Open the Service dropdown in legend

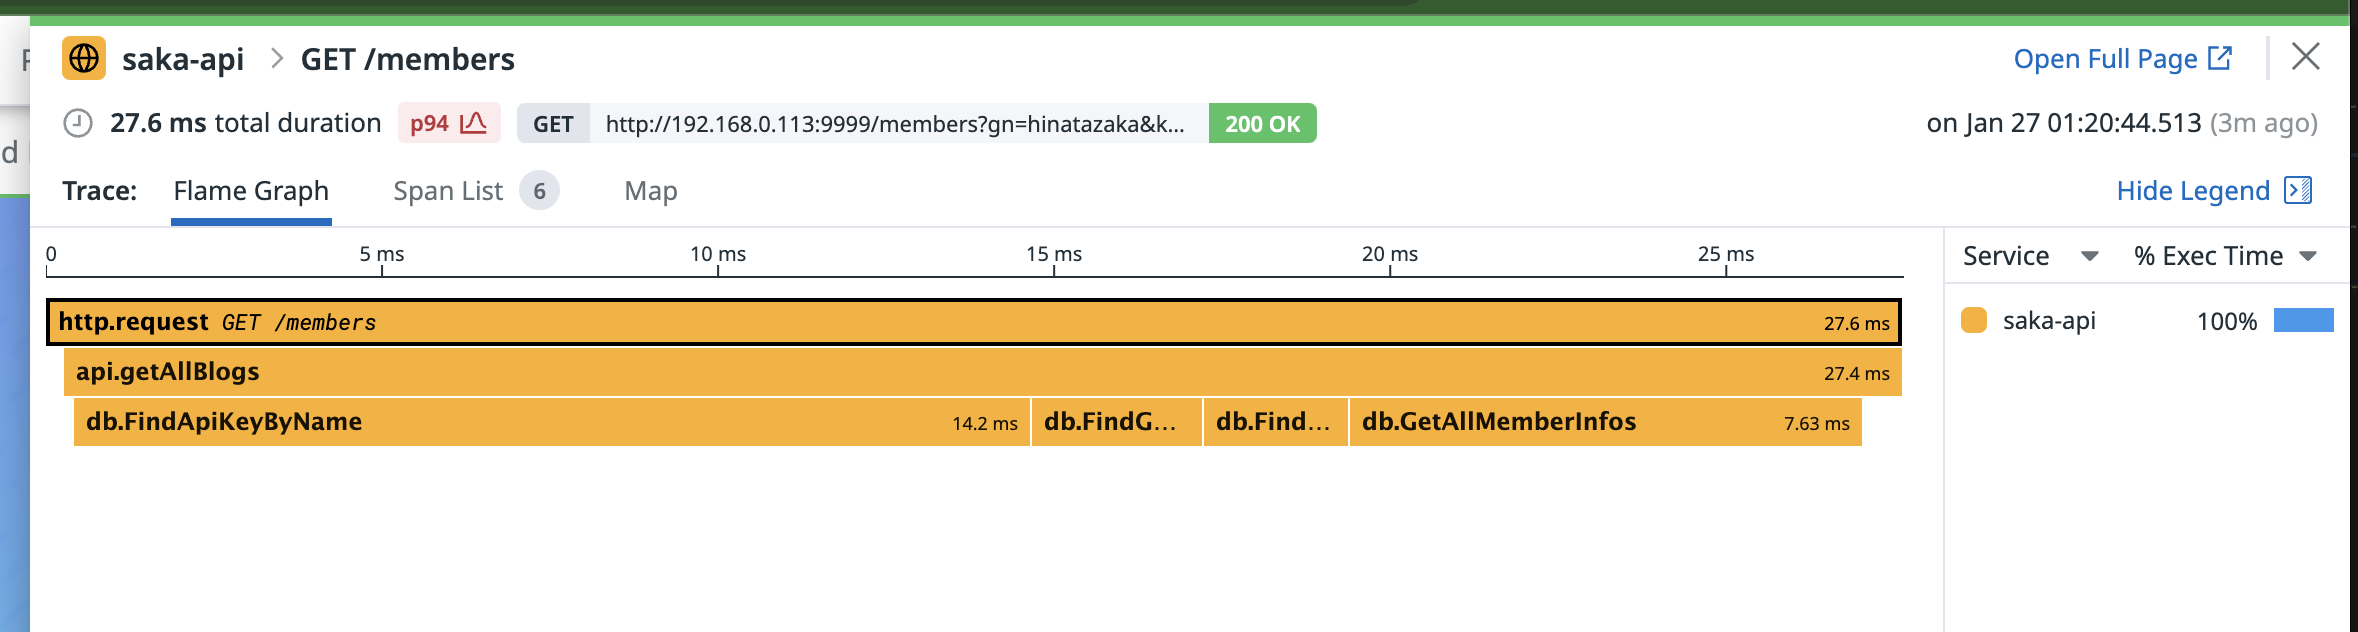point(2030,256)
